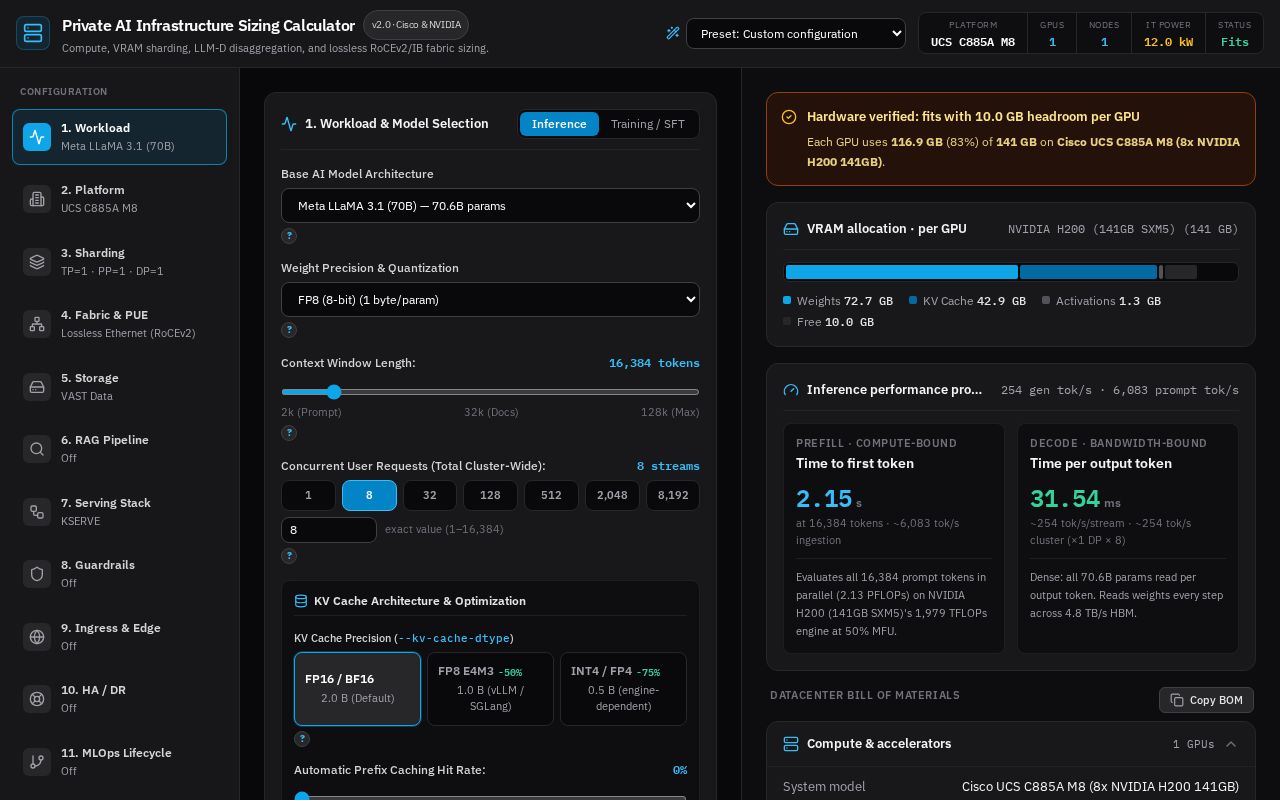Click the Context Window Length slider handle
This screenshot has width=1280, height=800.
(x=334, y=392)
